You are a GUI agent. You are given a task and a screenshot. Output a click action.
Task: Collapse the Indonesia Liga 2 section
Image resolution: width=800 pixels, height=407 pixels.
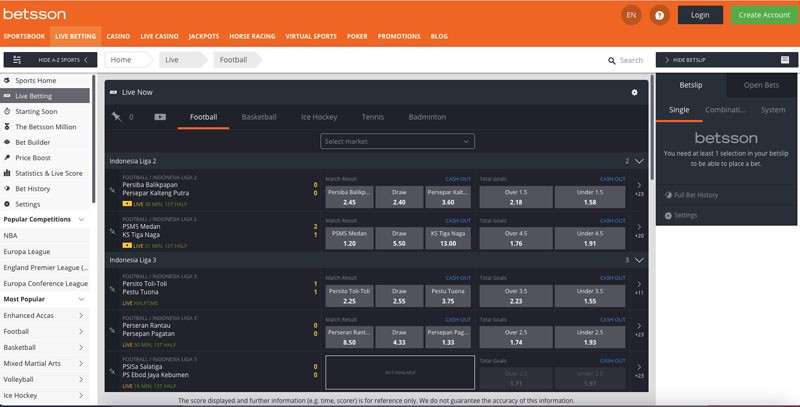click(x=639, y=161)
